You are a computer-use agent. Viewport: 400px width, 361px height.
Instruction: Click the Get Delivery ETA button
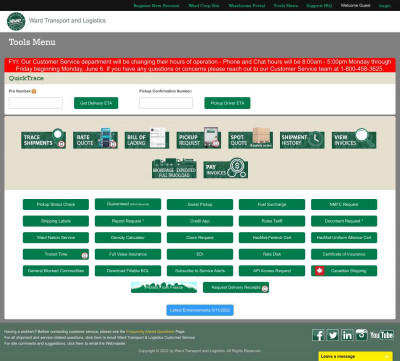96,103
